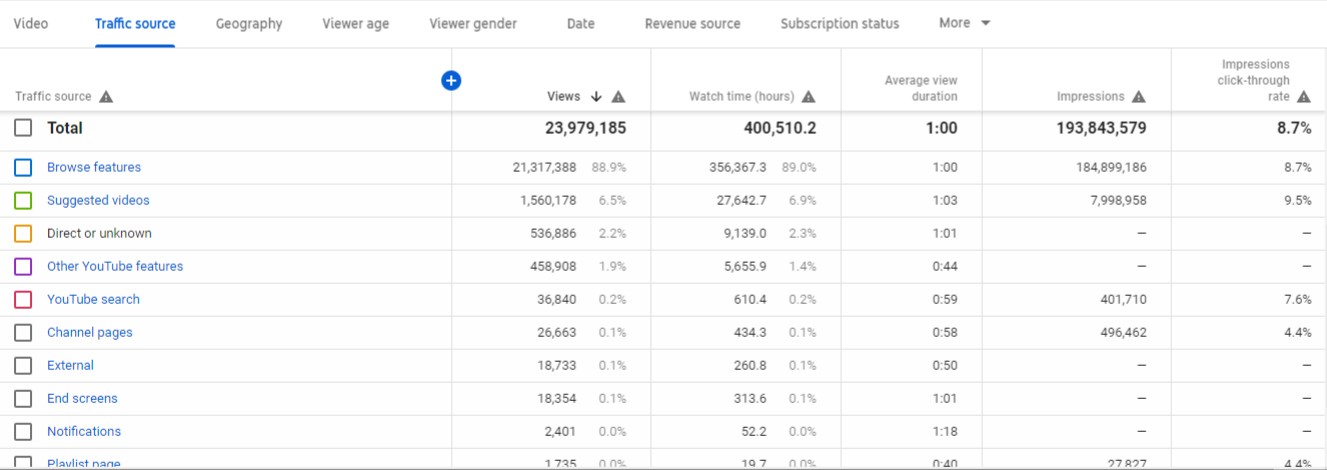Check the Browse features checkbox

pos(23,168)
